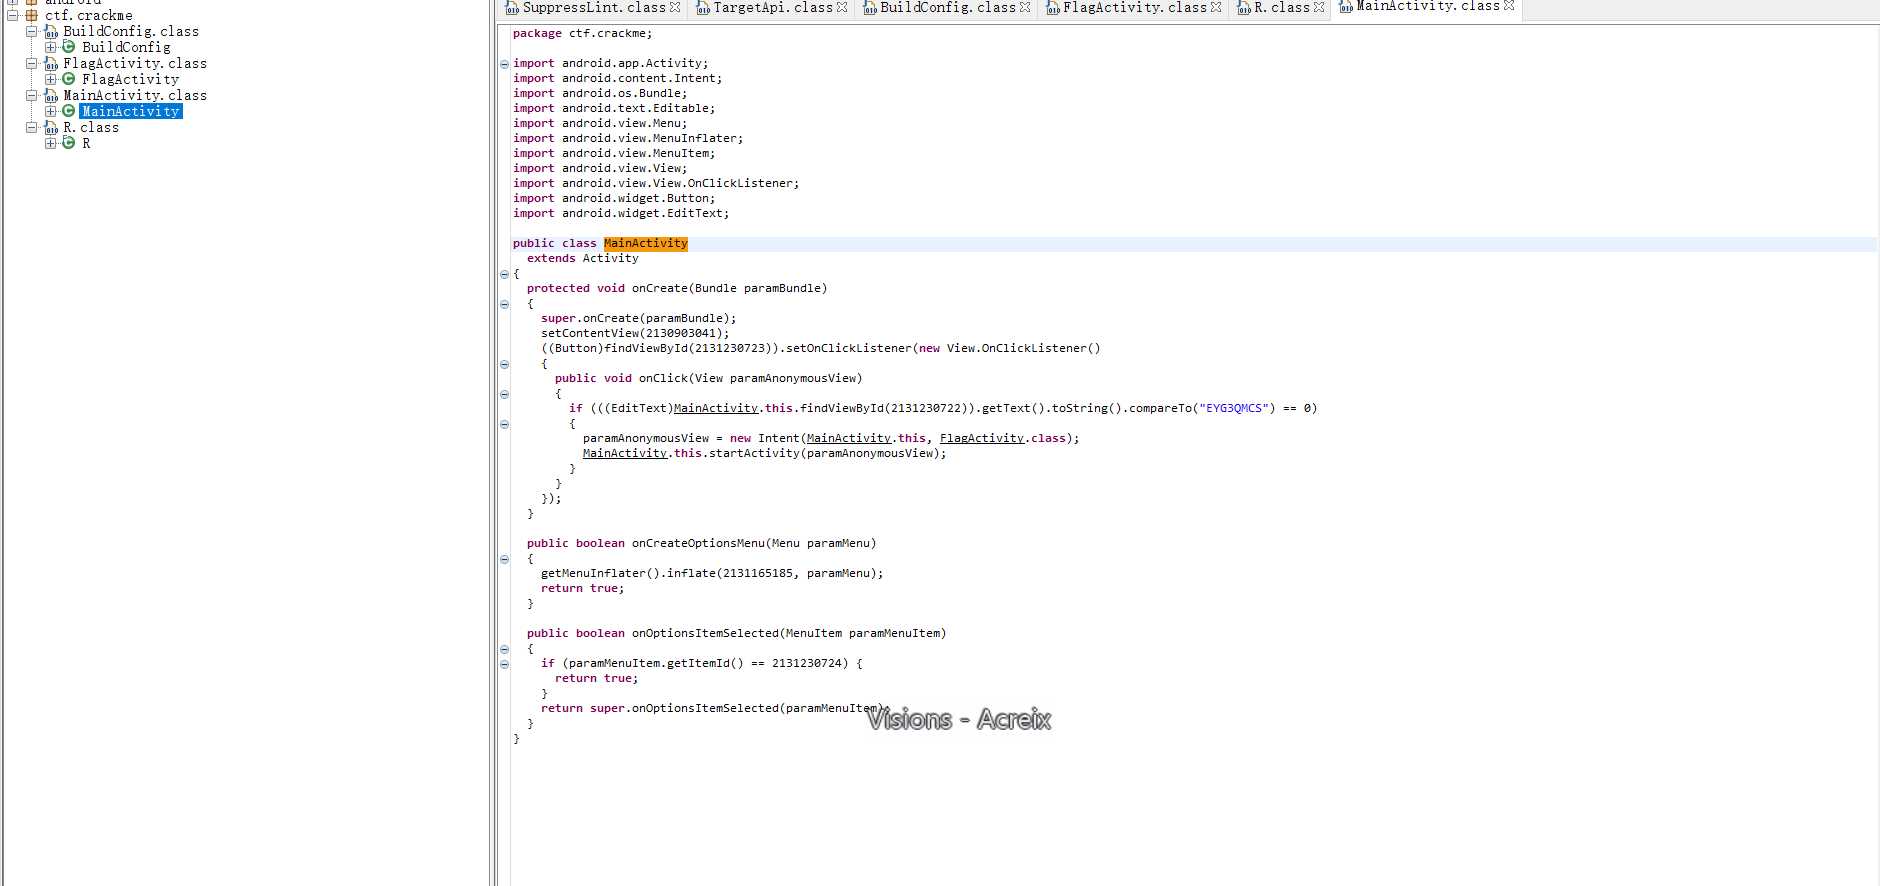Collapse the ctf.crackme package node
The image size is (1880, 886).
click(13, 15)
